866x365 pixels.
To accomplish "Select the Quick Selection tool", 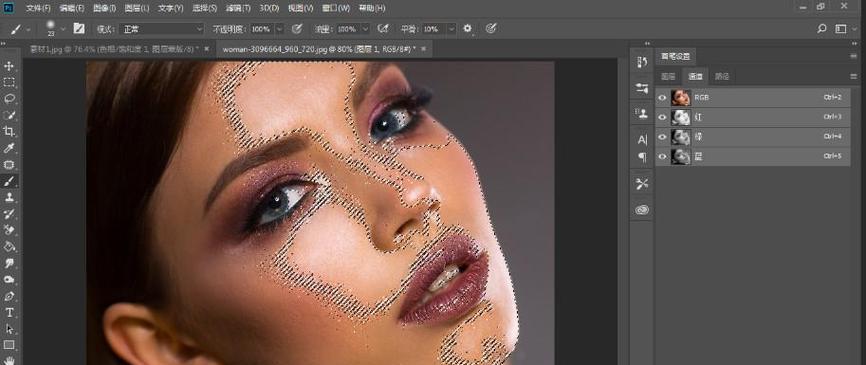I will click(x=9, y=115).
